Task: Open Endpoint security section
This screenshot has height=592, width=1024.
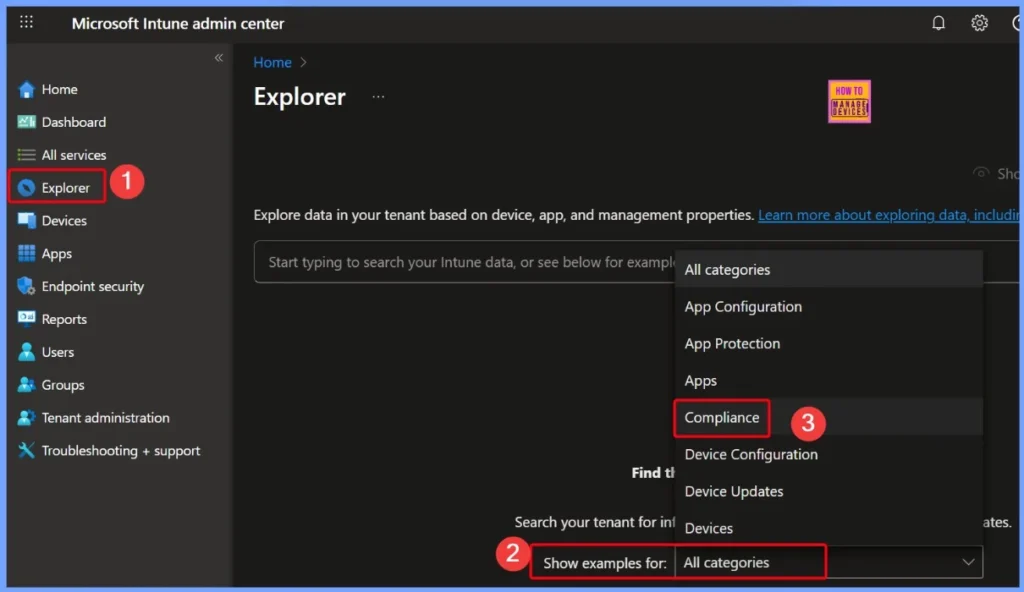Action: (x=93, y=286)
